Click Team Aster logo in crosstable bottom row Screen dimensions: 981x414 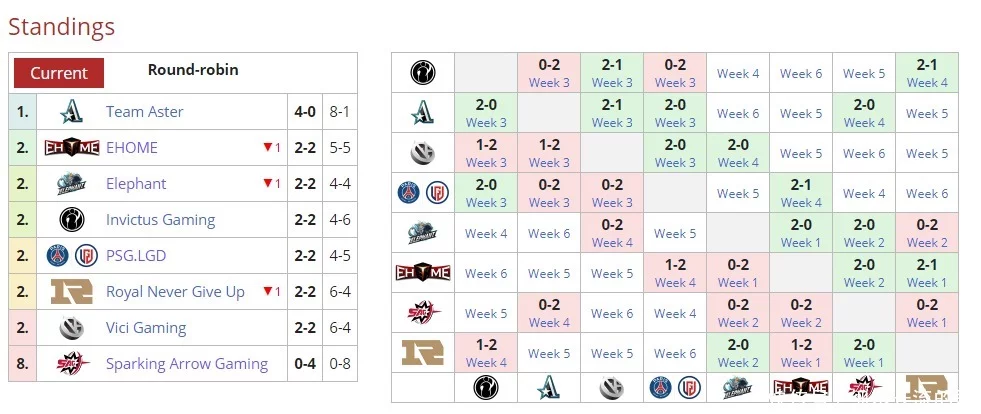coord(549,388)
